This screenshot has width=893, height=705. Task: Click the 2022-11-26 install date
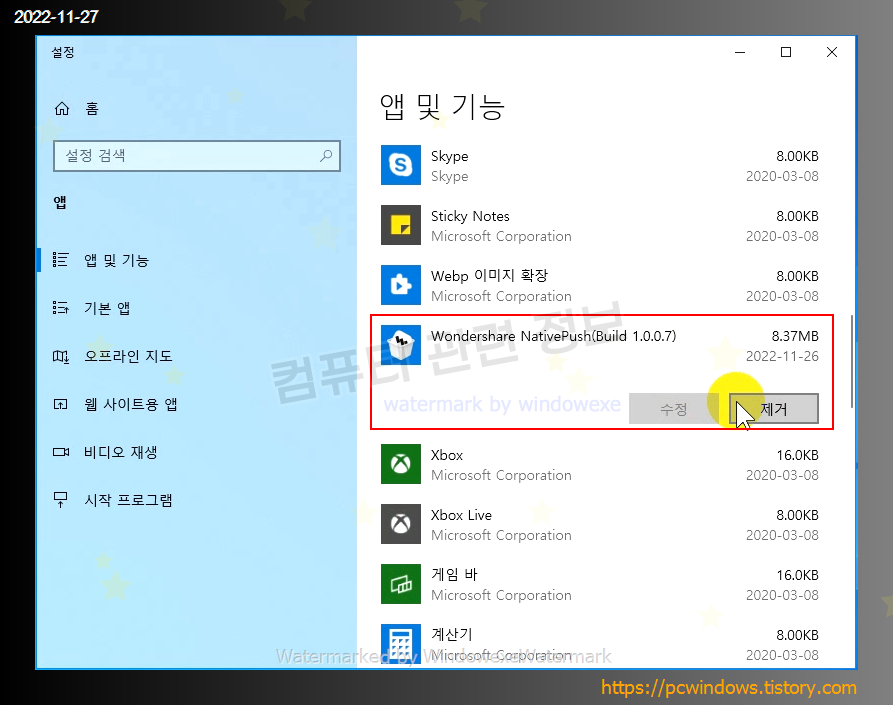(x=782, y=356)
